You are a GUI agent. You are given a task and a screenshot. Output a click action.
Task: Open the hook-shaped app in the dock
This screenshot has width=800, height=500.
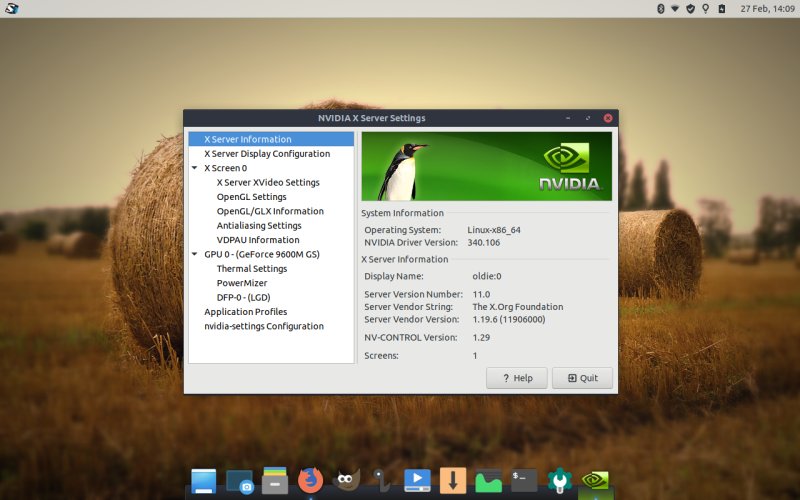(x=382, y=481)
